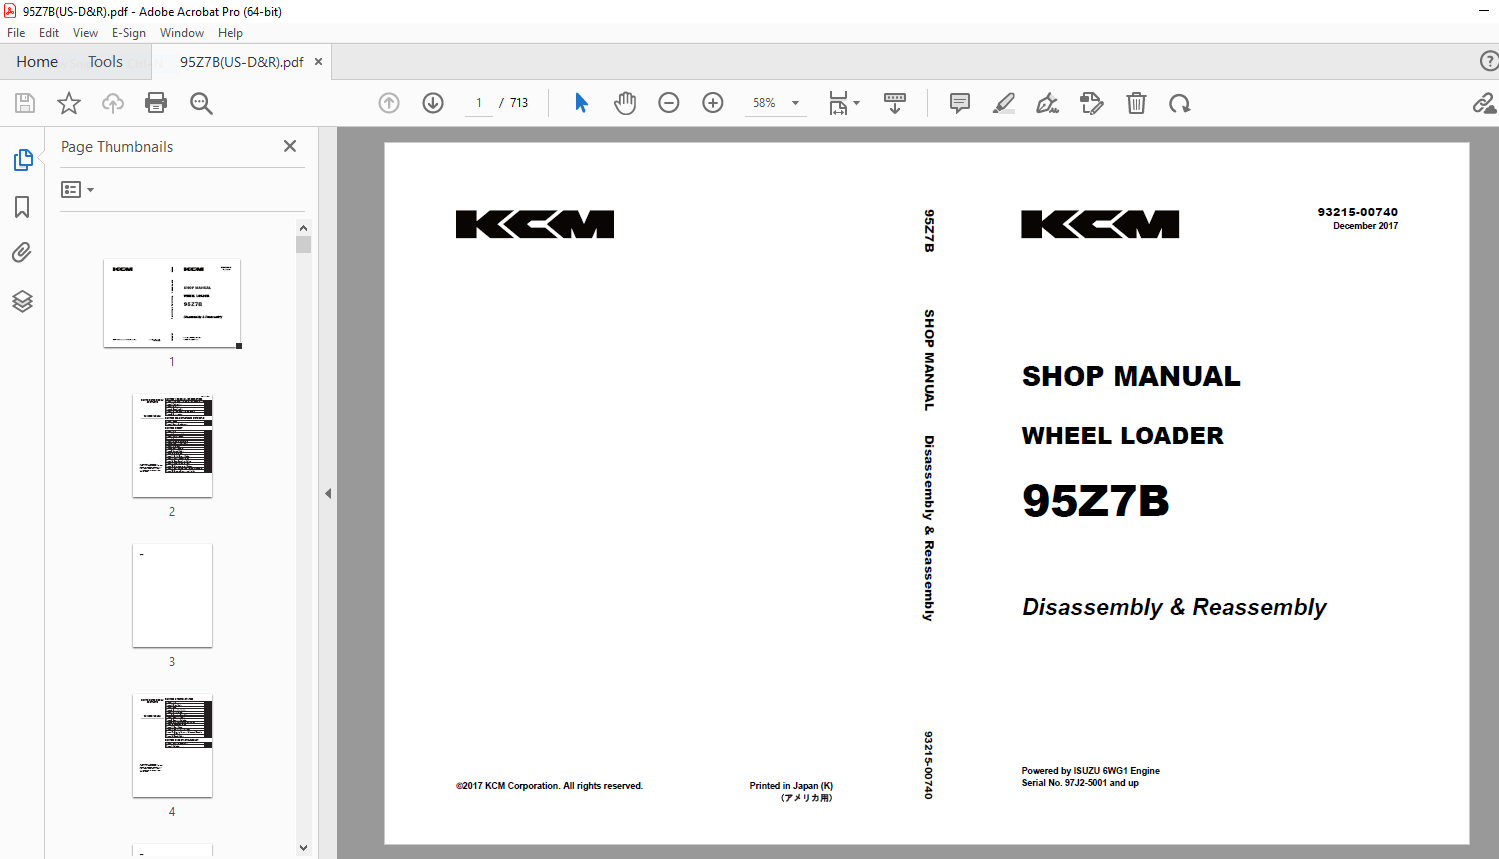
Task: Delete page with the trash icon
Action: [x=1136, y=103]
